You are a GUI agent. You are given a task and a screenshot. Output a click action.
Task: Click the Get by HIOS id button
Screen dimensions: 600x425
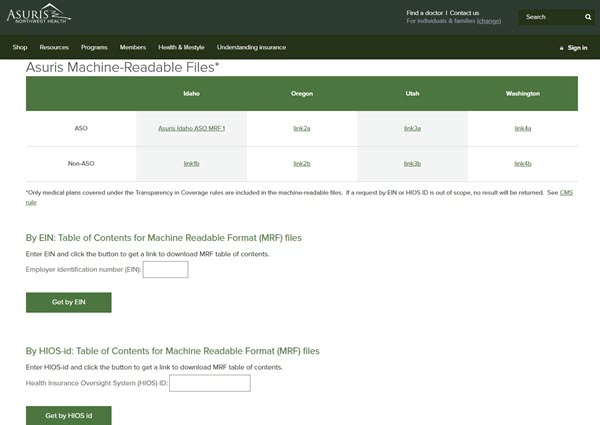tap(68, 415)
